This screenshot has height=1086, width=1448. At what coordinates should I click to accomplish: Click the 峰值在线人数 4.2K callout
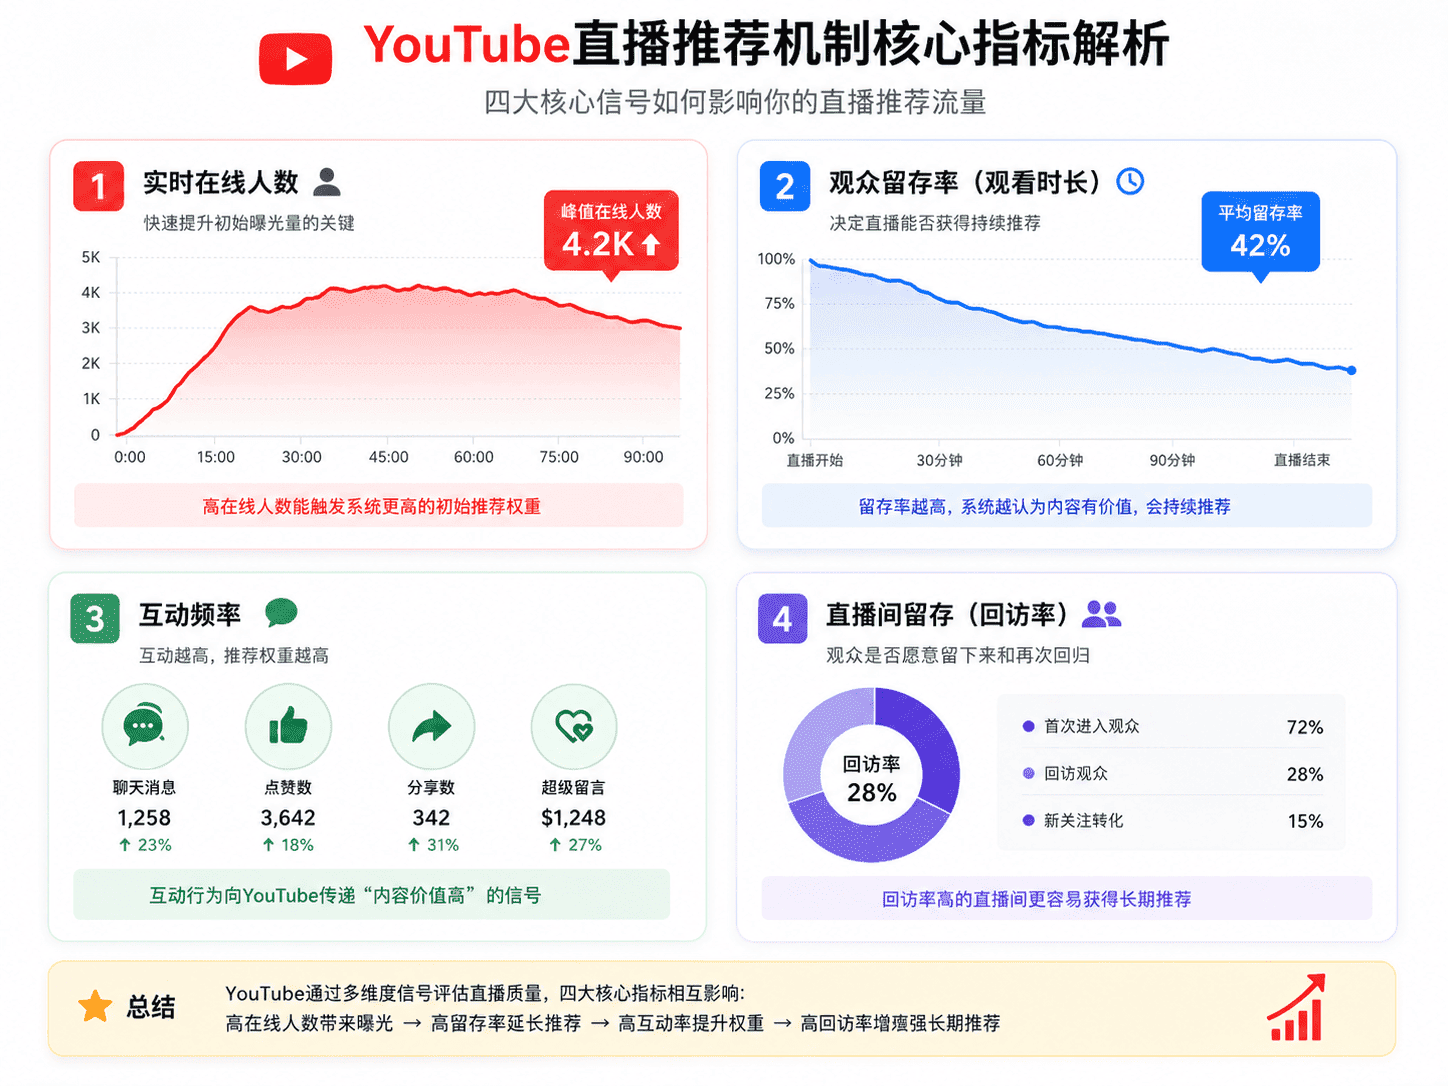pyautogui.click(x=611, y=231)
